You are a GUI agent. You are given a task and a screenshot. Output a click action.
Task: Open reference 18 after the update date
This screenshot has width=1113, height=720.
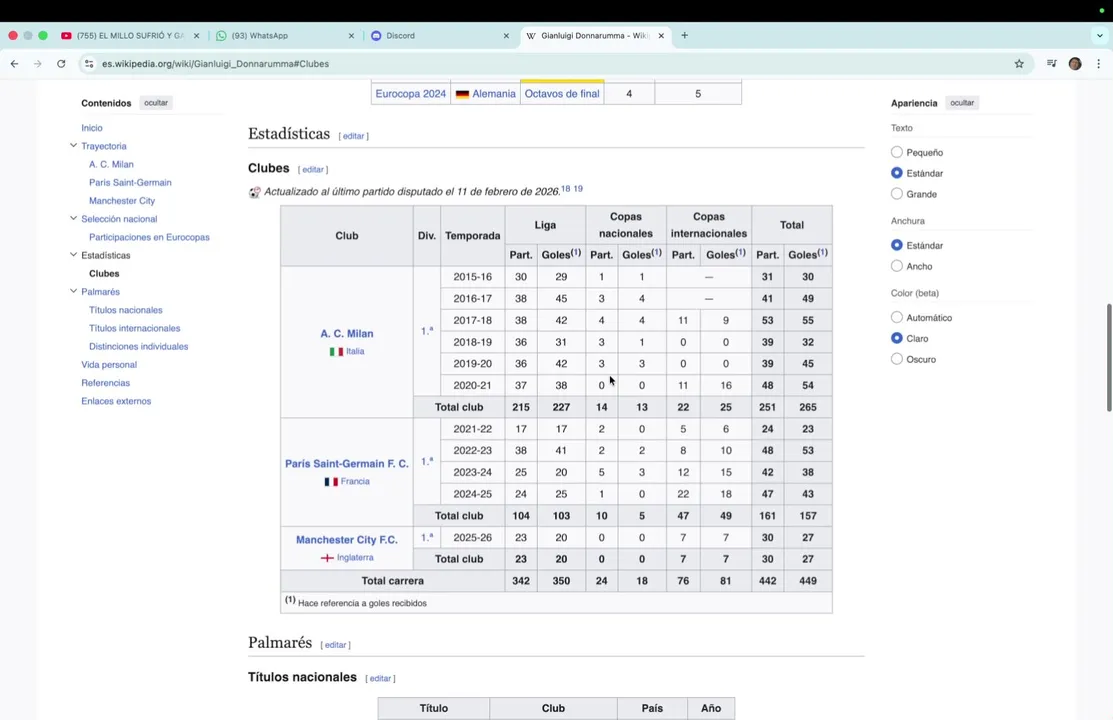point(566,189)
